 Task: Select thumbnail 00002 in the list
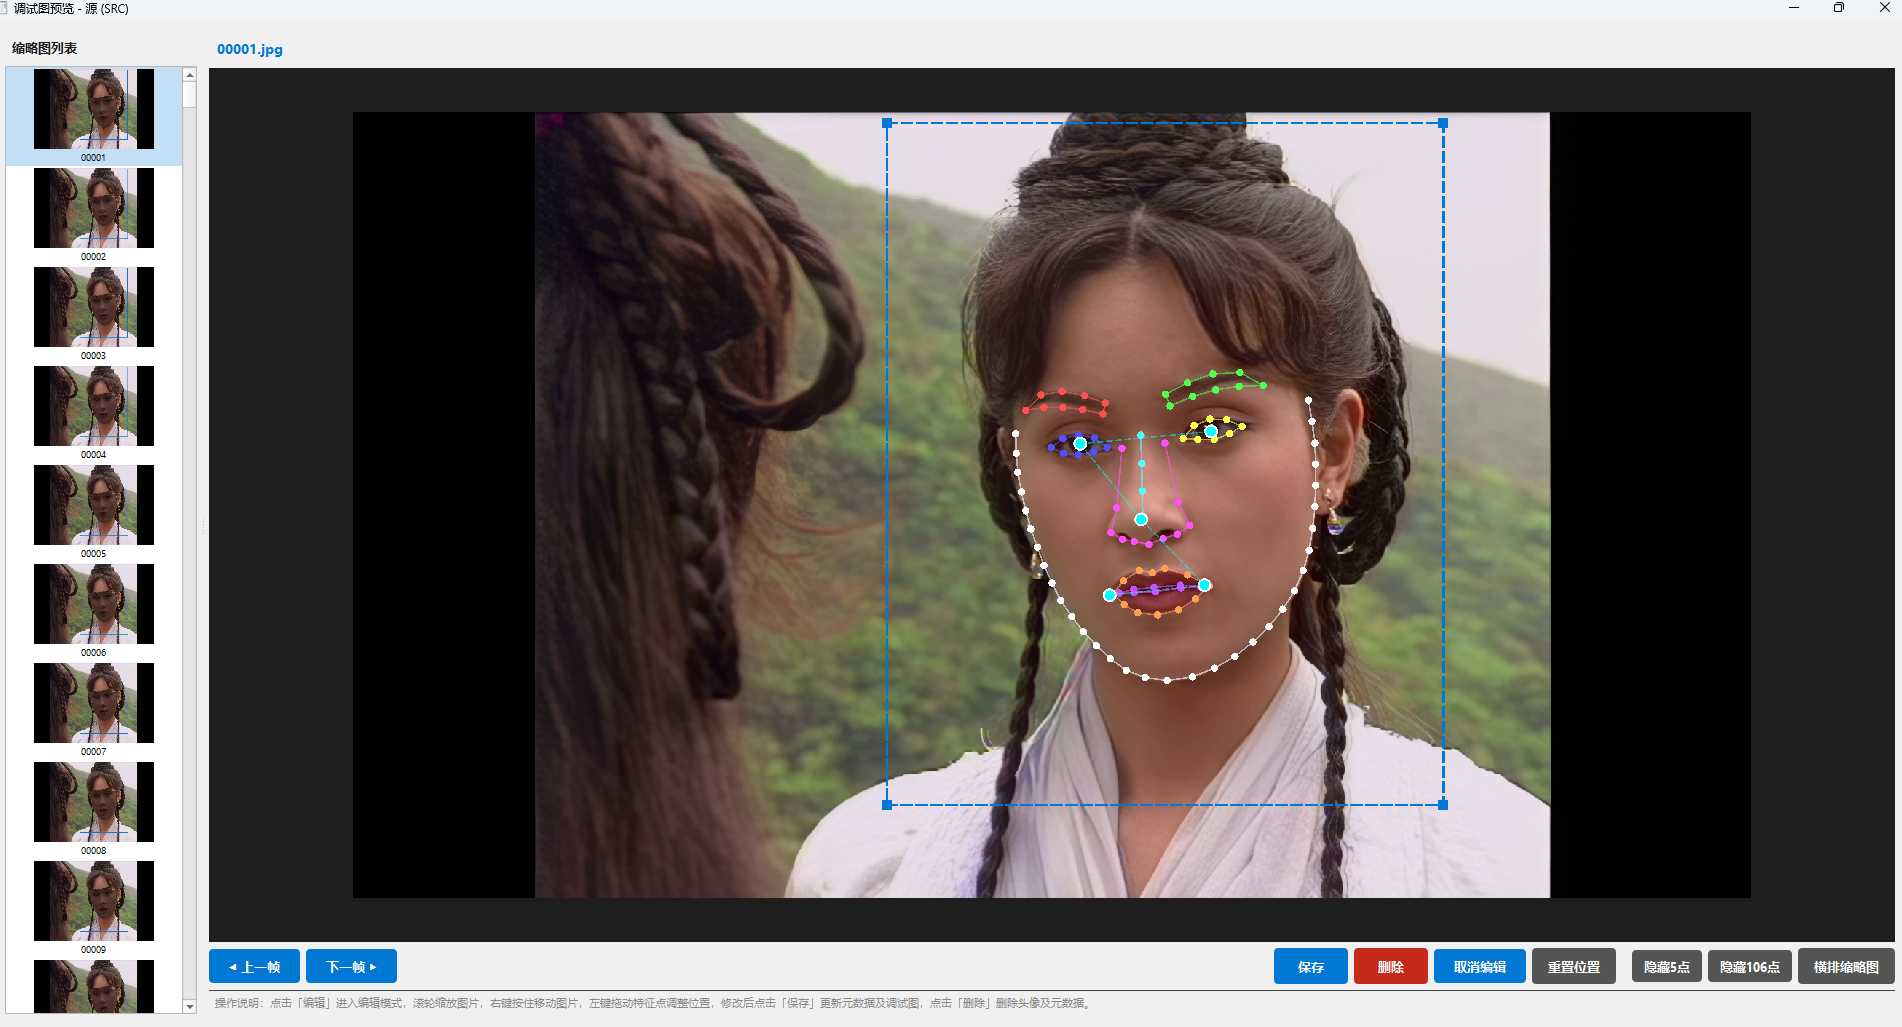coord(94,215)
